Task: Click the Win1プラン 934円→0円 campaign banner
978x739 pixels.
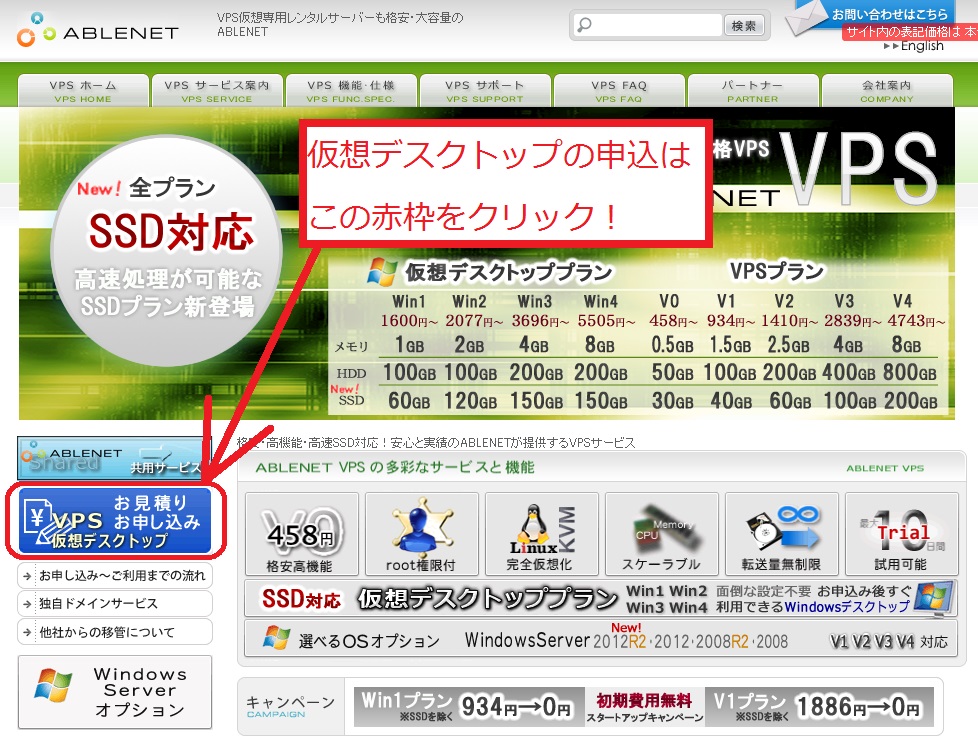Action: 467,707
